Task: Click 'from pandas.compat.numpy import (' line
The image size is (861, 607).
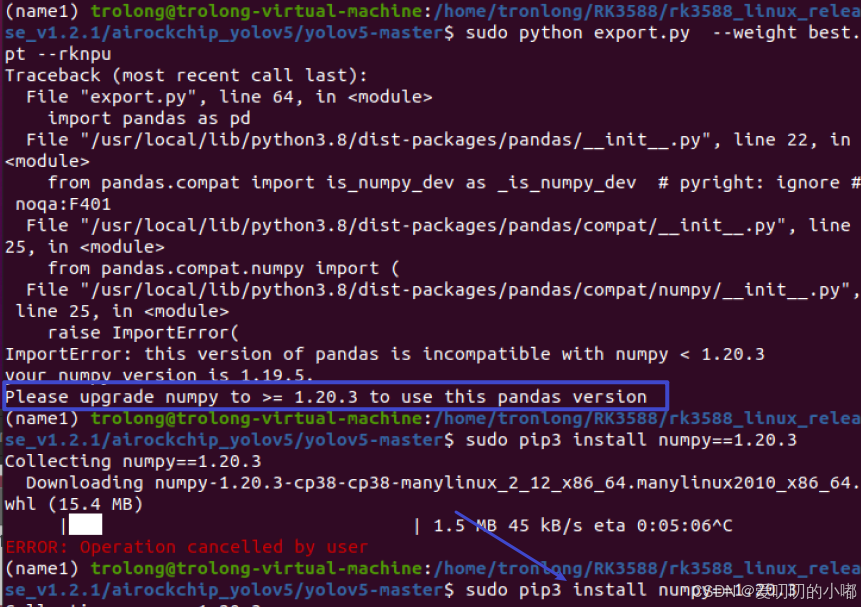Action: coord(223,269)
